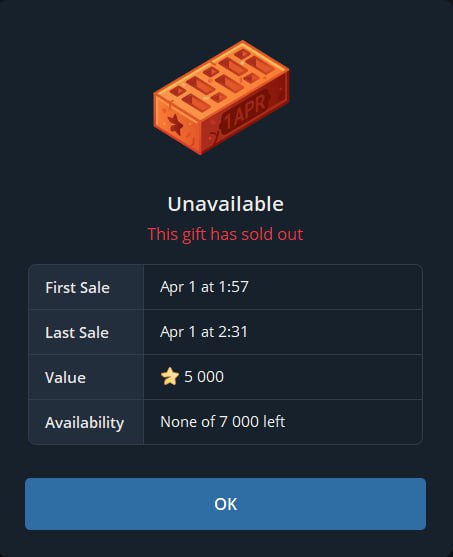Click the OK button
This screenshot has width=453, height=557.
226,504
